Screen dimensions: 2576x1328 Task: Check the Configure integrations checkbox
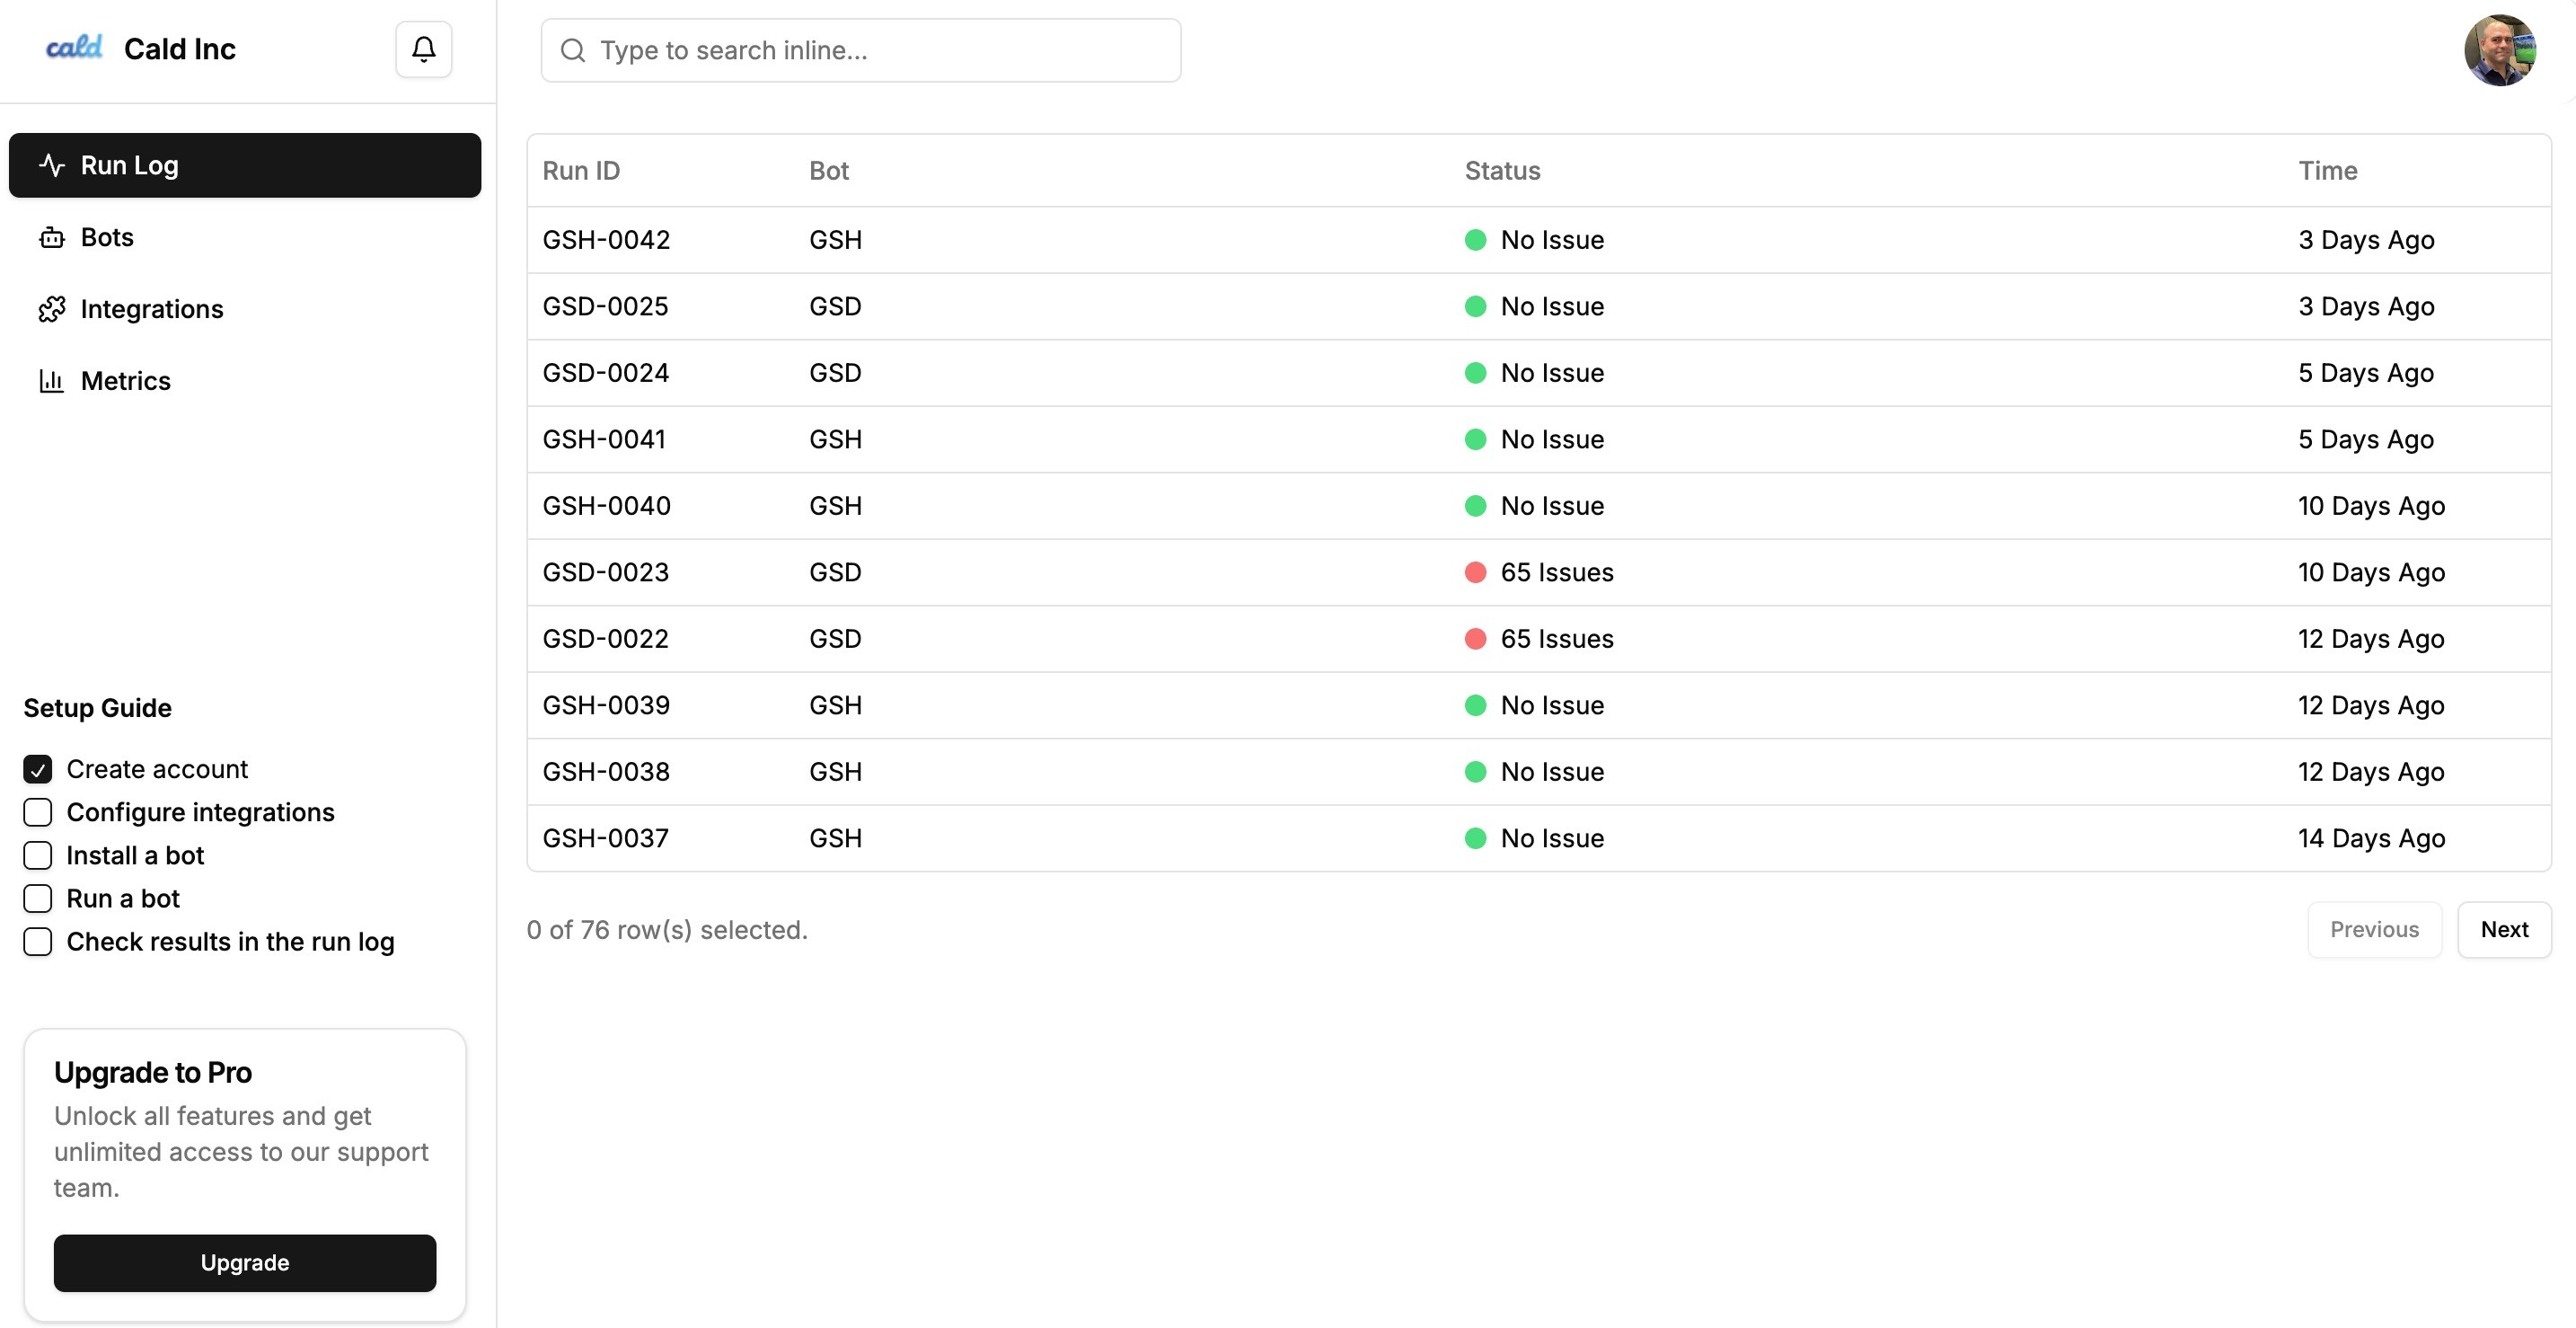pos(38,812)
